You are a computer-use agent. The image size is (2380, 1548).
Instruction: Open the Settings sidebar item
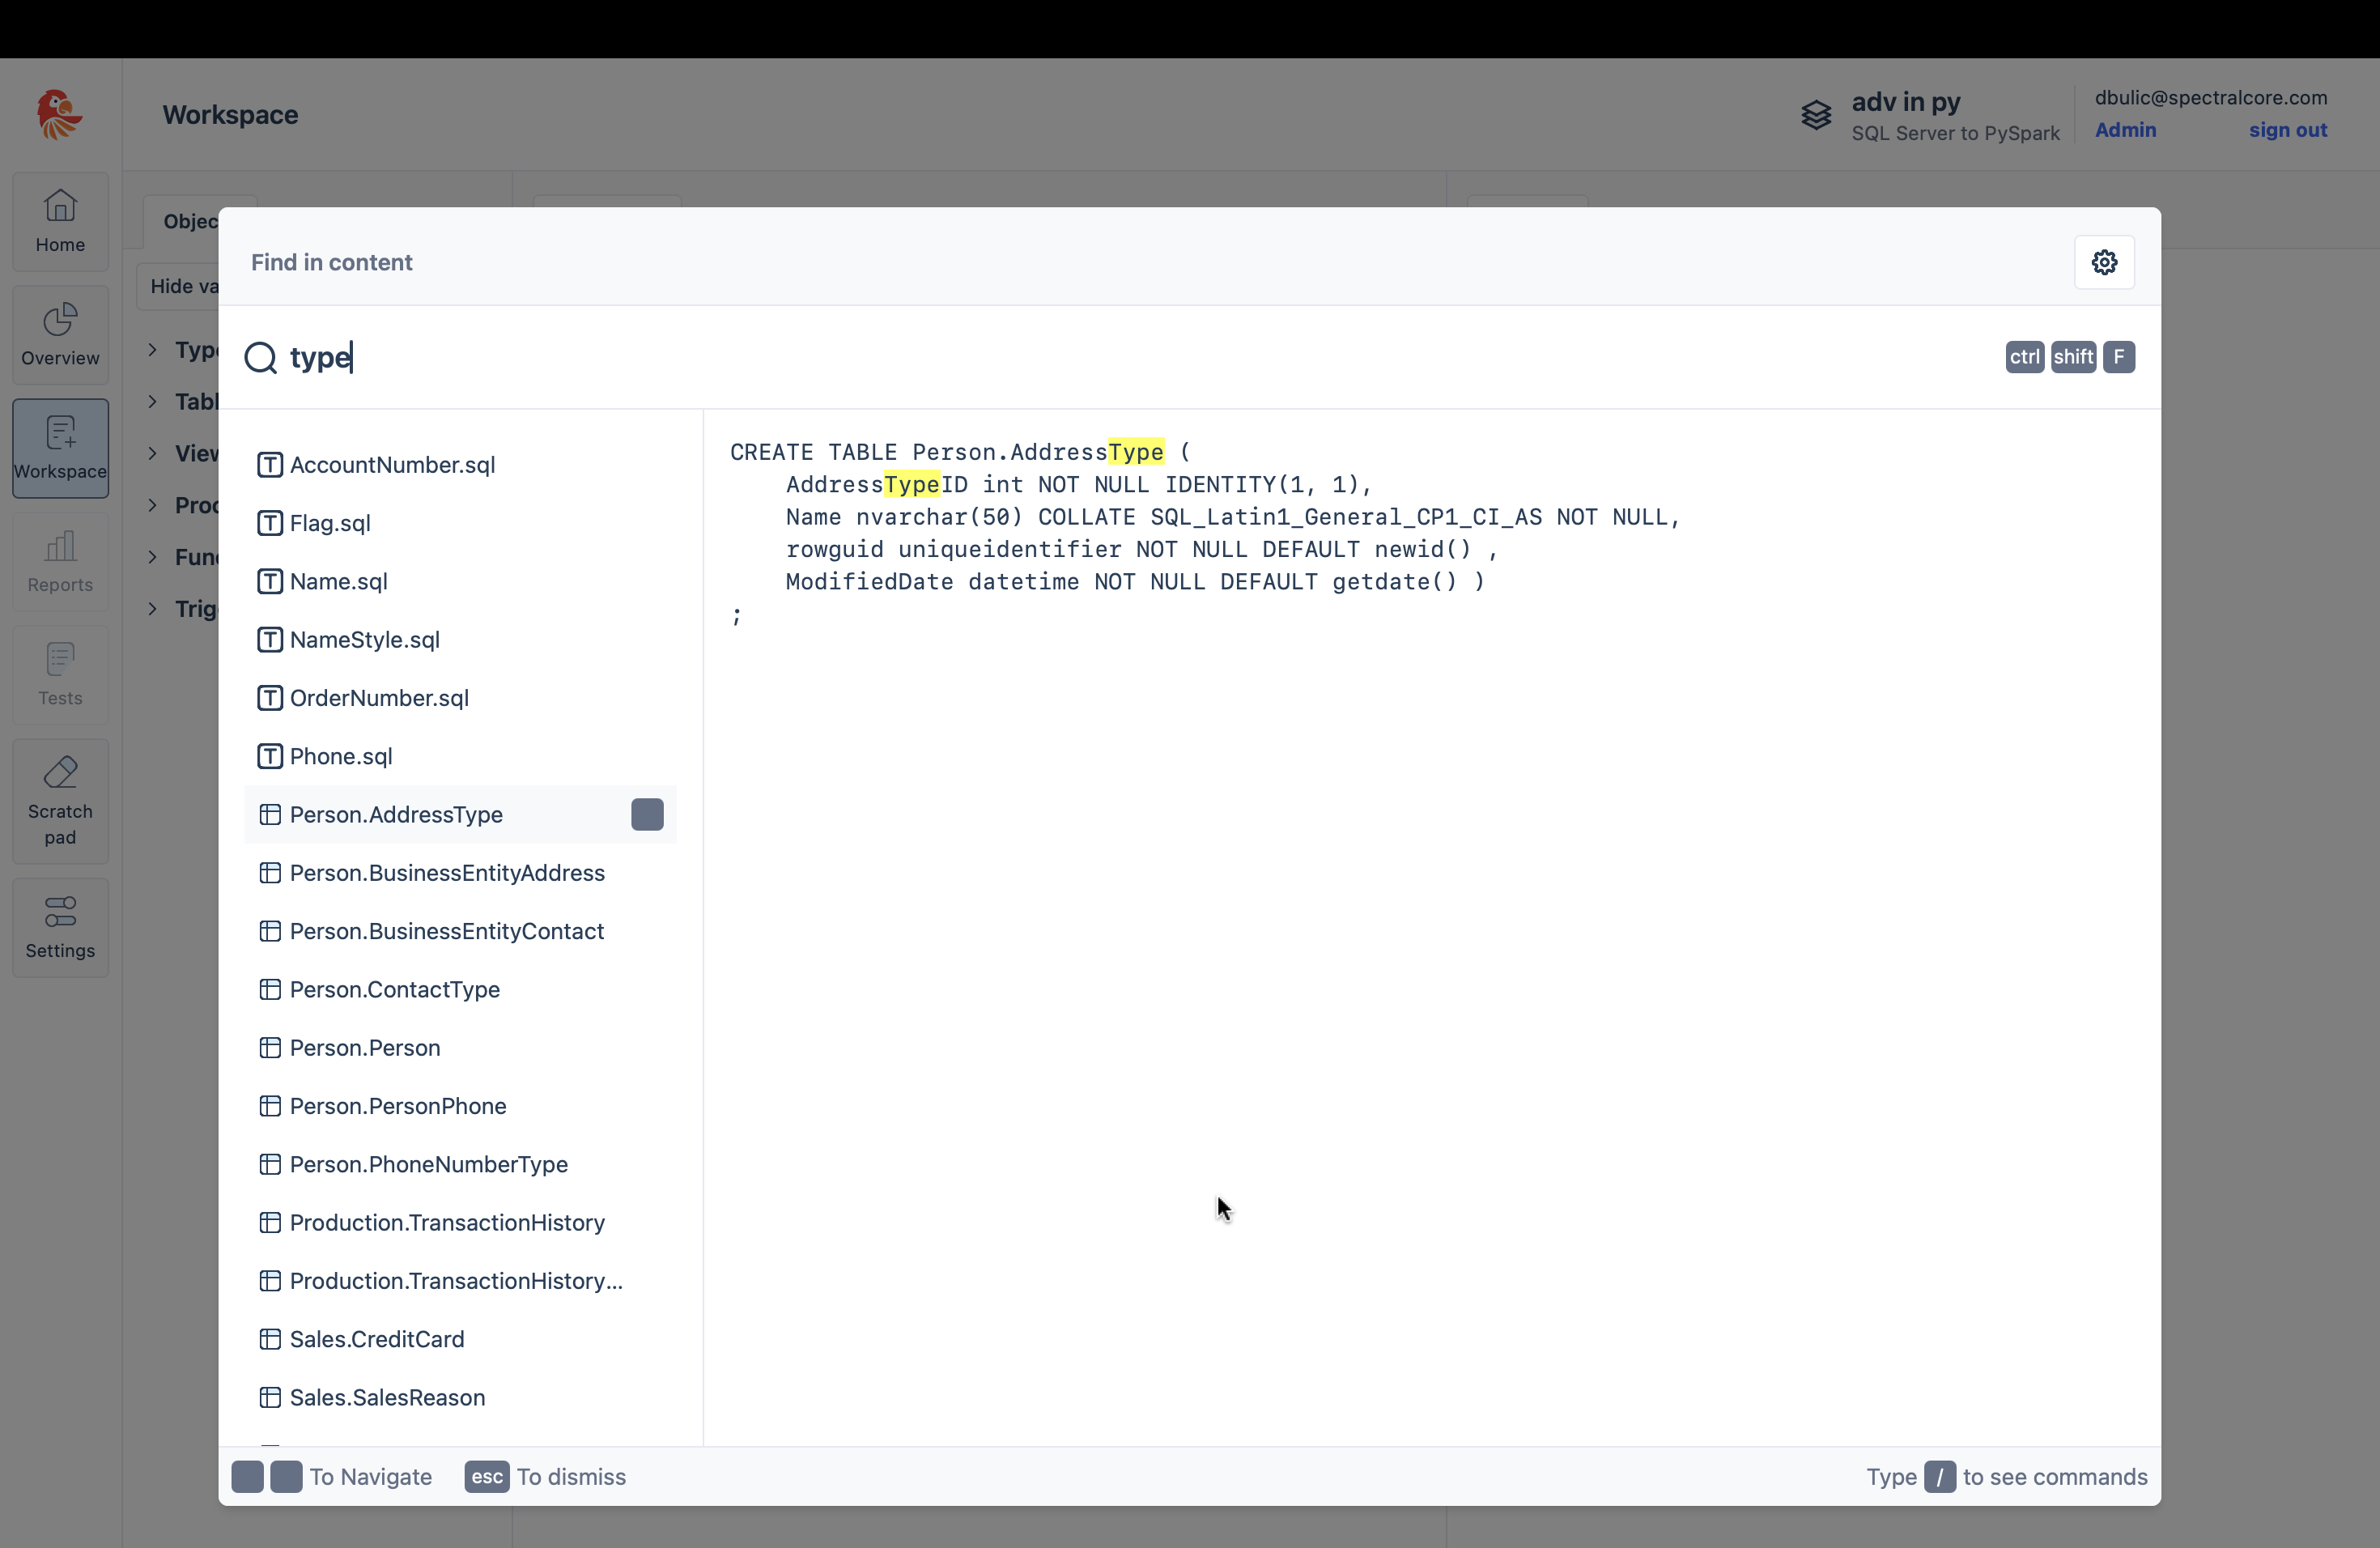[60, 927]
